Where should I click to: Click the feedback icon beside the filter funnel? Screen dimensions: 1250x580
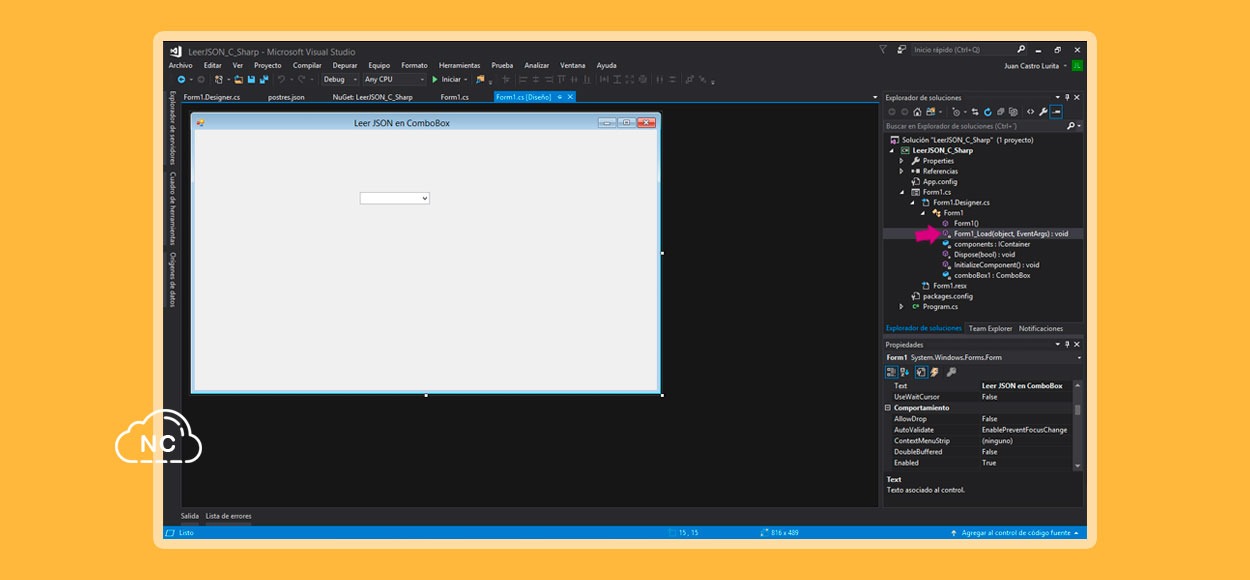click(x=902, y=49)
